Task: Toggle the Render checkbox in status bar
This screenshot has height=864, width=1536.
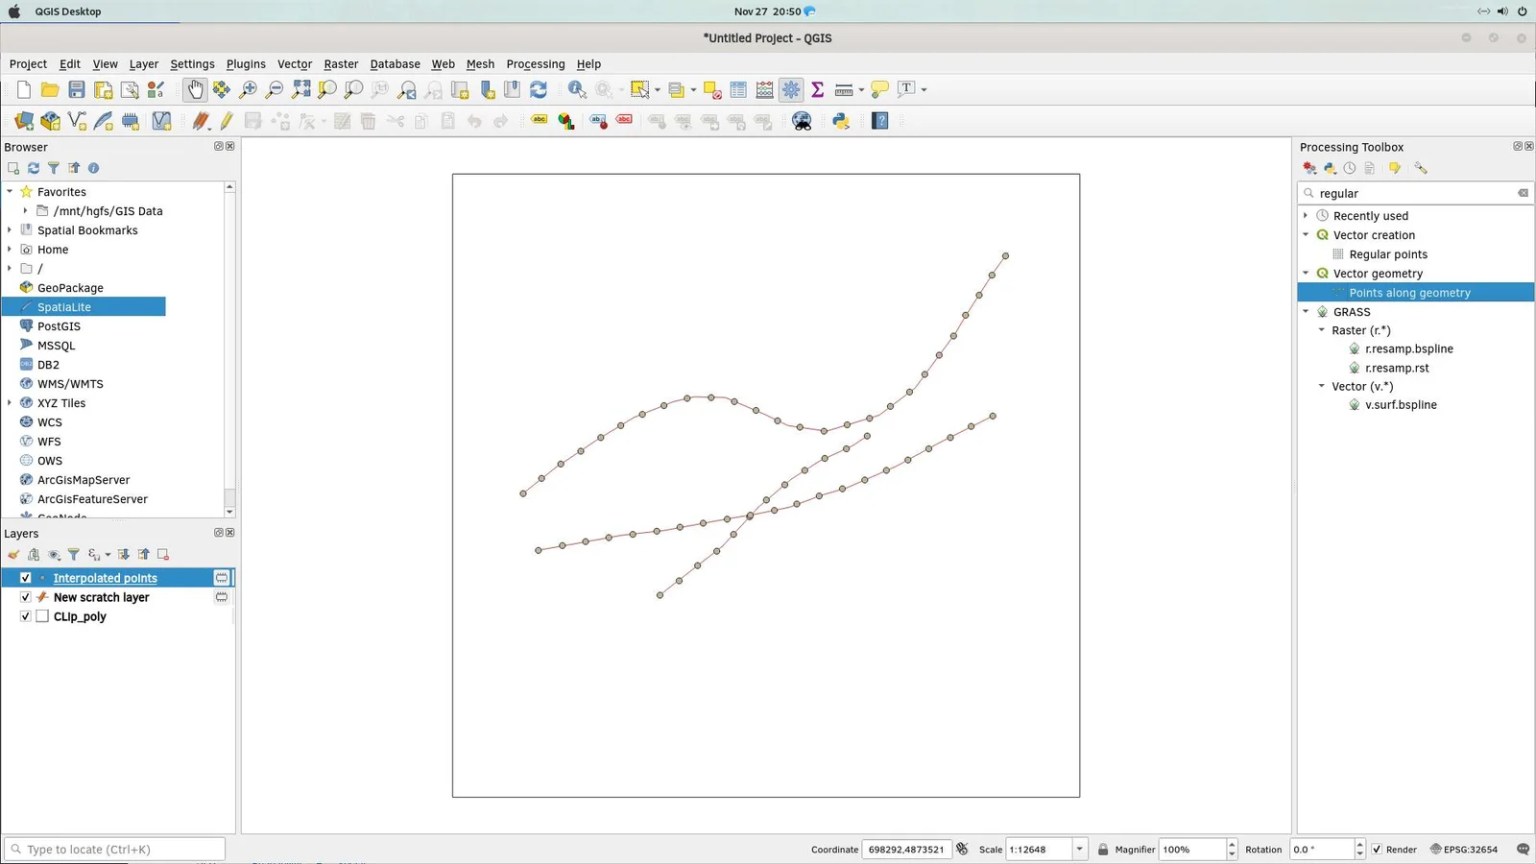Action: point(1377,848)
